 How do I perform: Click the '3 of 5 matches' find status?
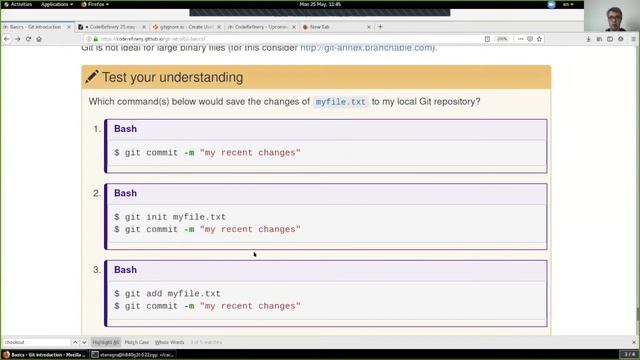[206, 342]
